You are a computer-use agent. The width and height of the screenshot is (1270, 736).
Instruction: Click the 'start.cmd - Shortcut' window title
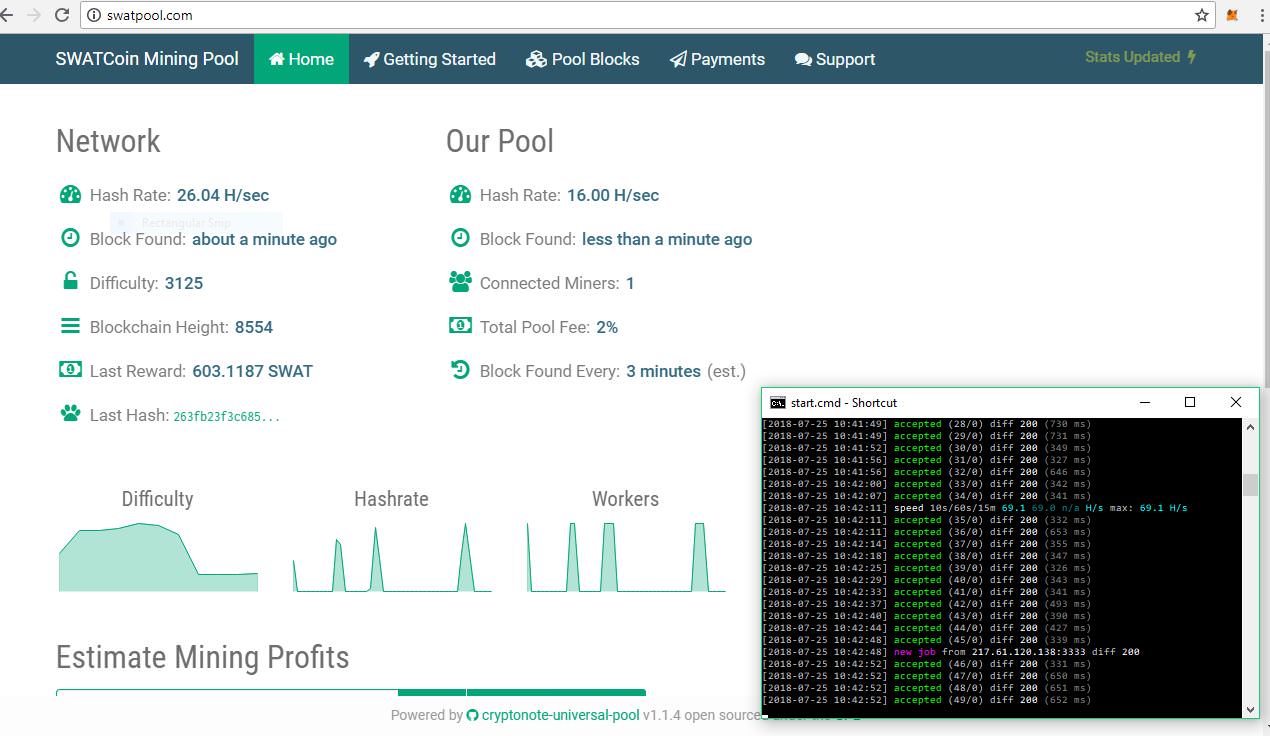[x=844, y=402]
